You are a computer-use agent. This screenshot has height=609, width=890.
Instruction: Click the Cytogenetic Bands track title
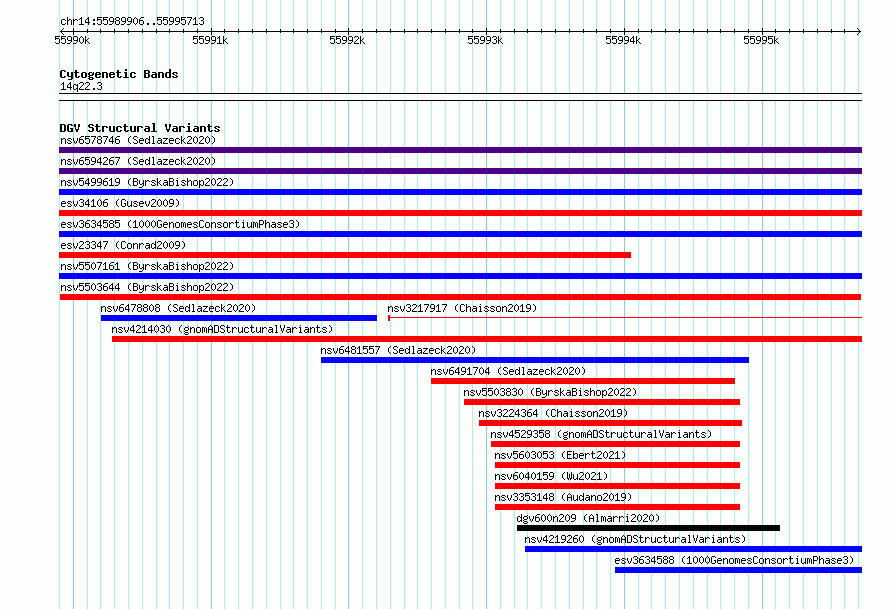point(119,74)
